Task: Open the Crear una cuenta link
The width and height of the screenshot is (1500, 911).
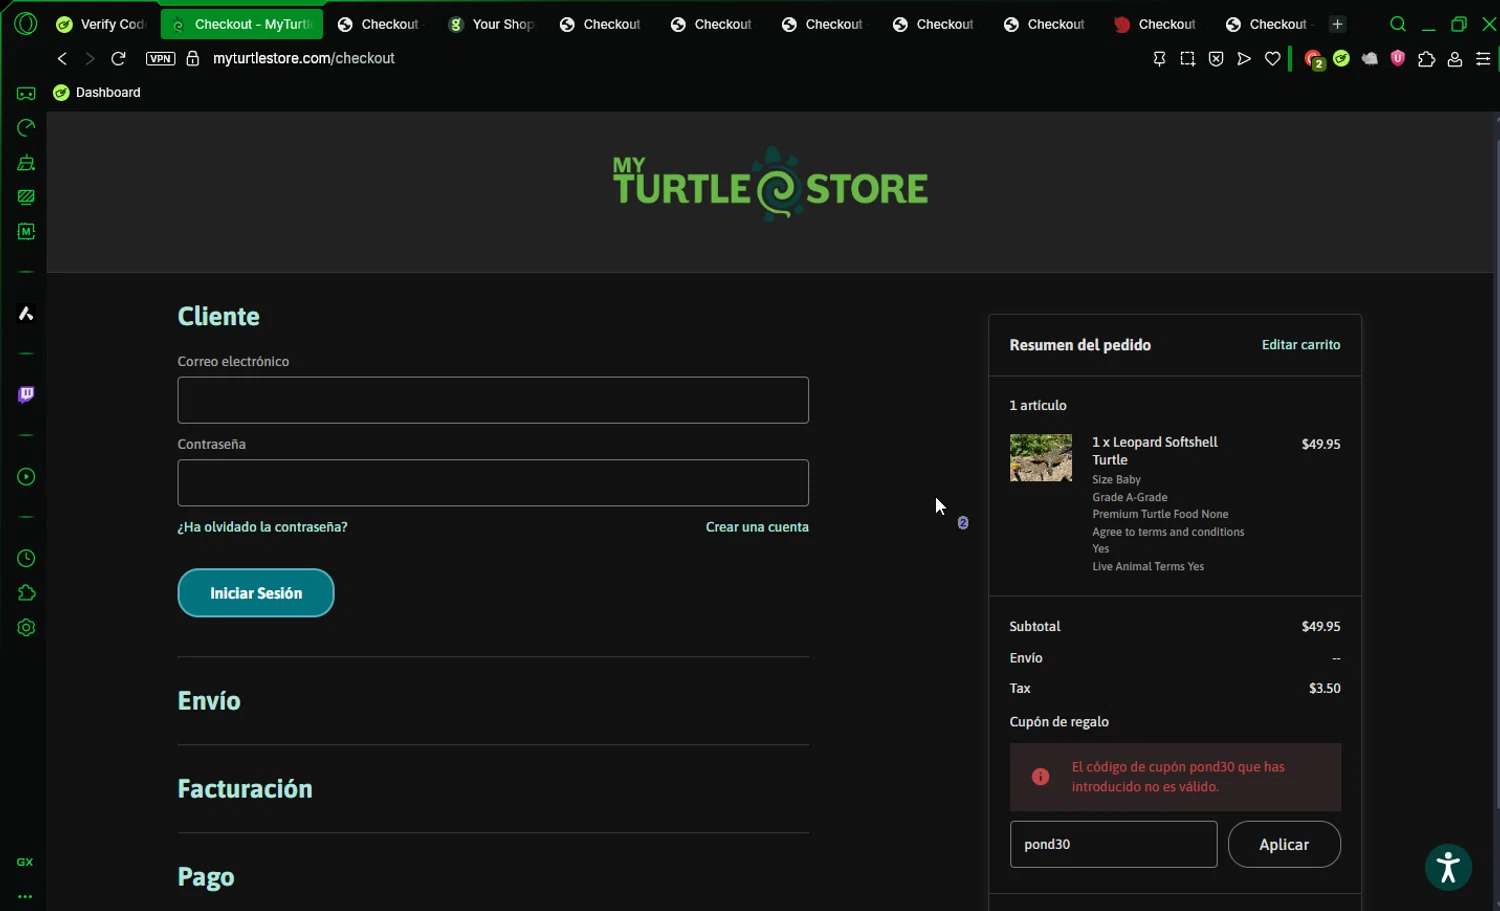Action: pos(757,527)
